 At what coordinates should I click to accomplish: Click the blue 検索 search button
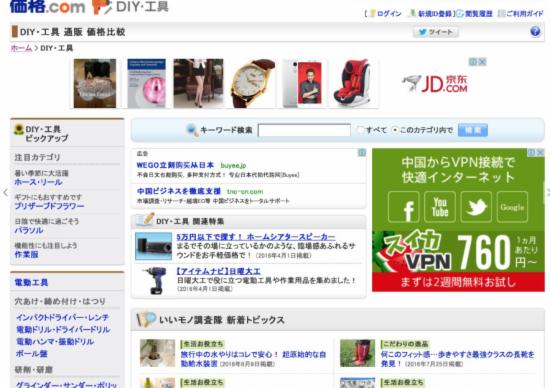click(x=472, y=130)
